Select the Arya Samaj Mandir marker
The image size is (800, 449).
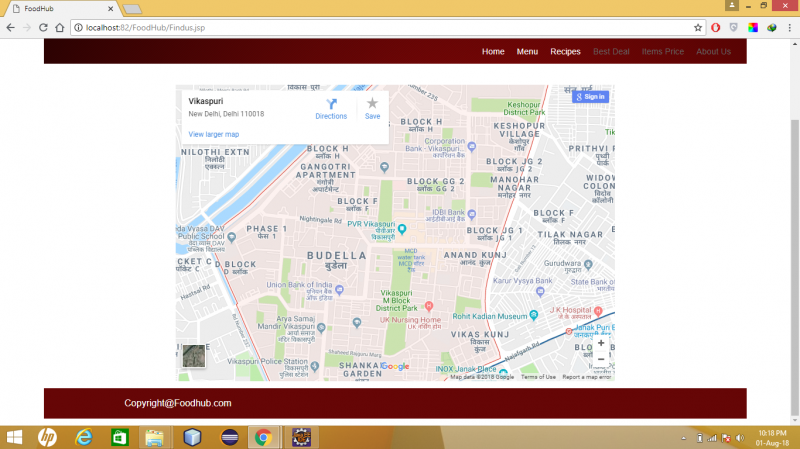coord(321,327)
